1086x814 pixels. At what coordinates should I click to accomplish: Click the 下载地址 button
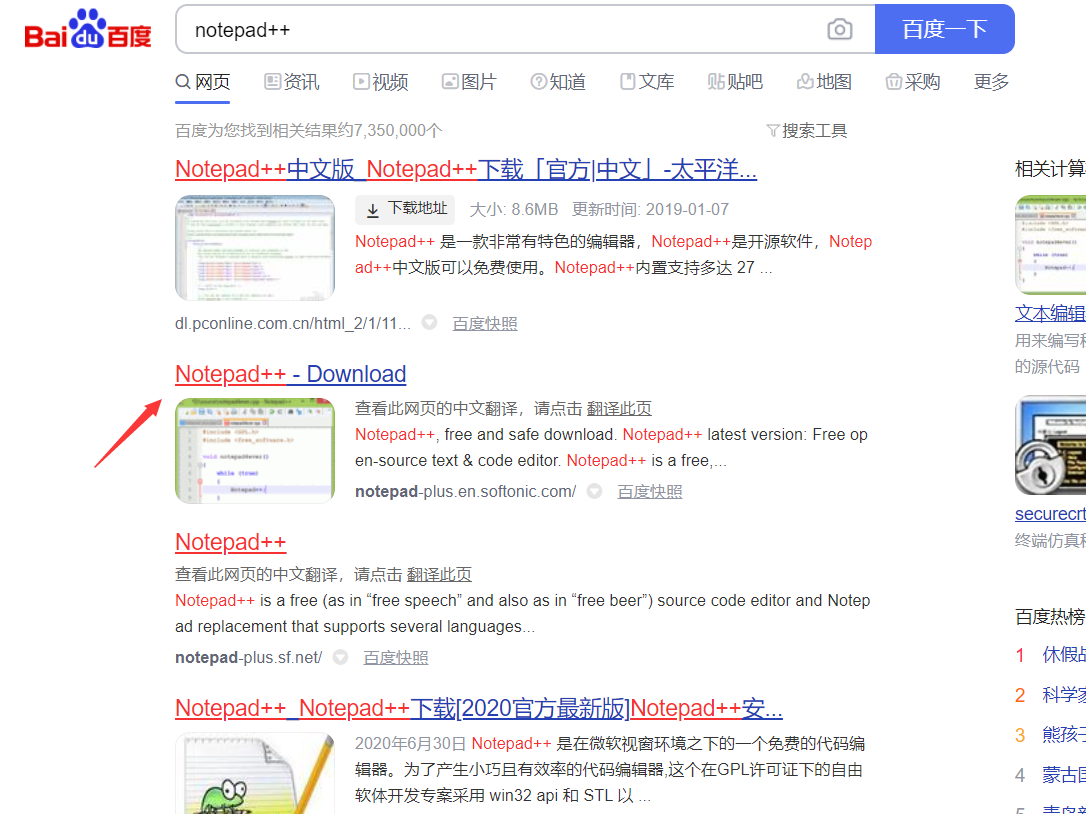click(x=405, y=209)
